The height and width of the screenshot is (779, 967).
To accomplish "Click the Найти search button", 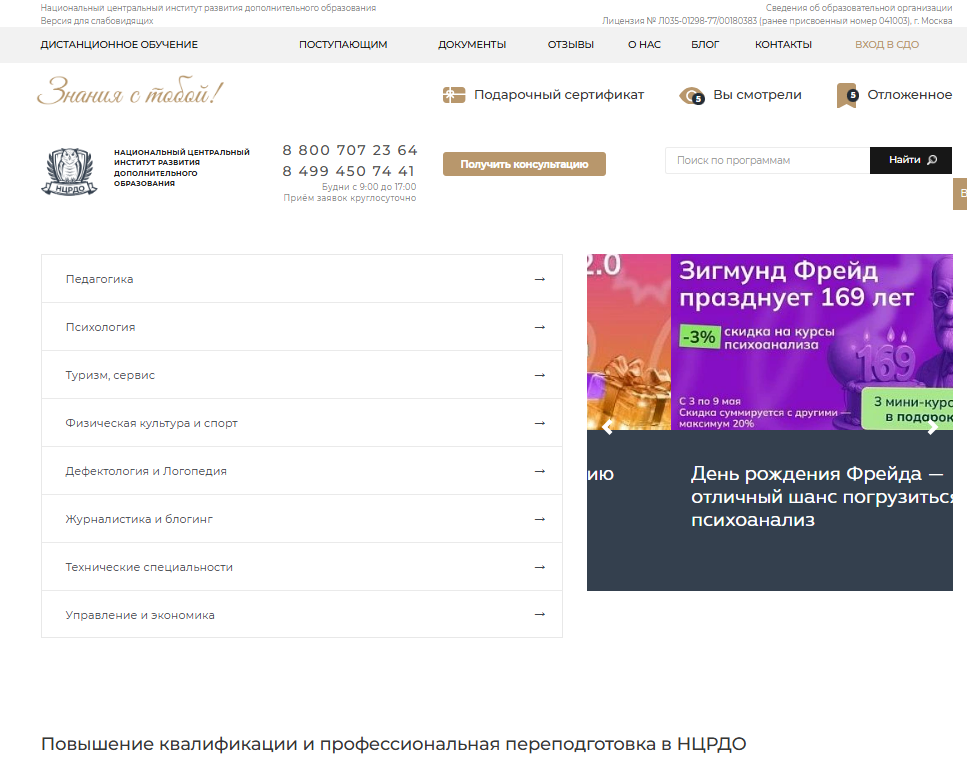I will 910,160.
